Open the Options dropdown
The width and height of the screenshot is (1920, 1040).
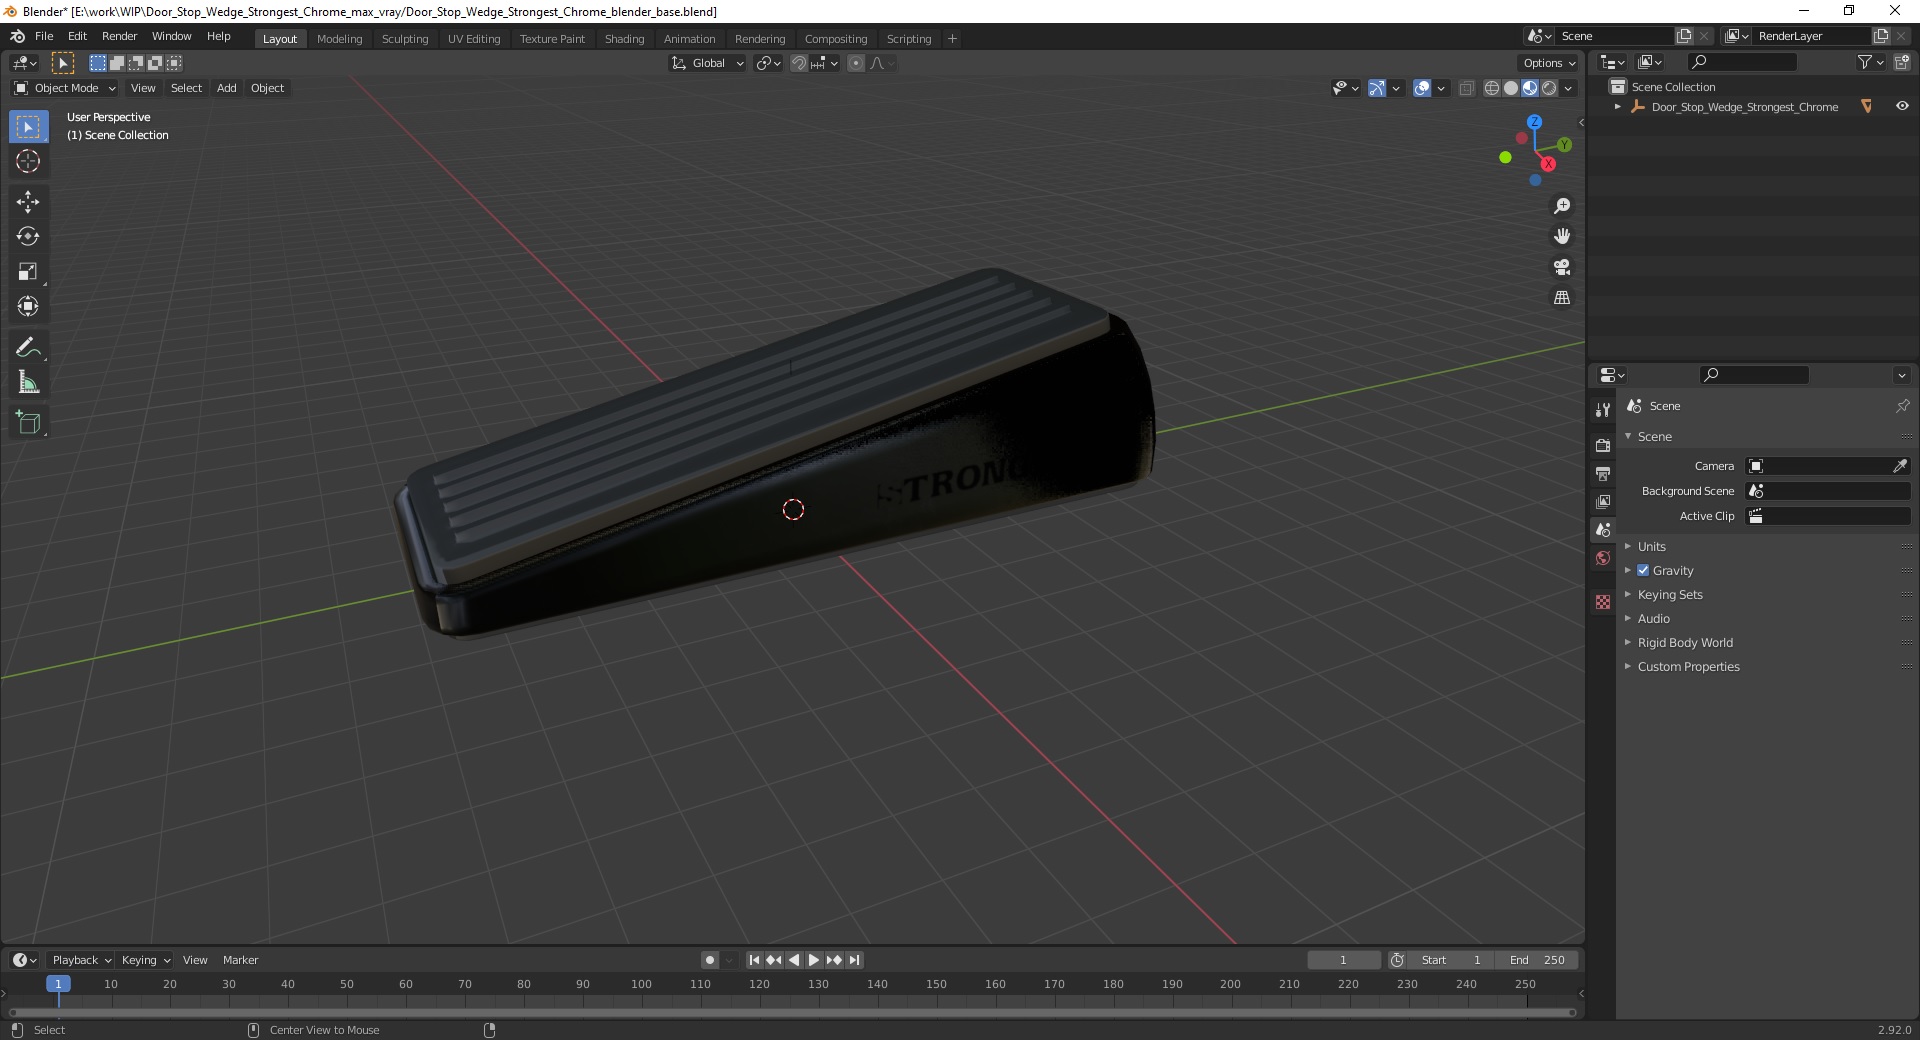click(1549, 63)
